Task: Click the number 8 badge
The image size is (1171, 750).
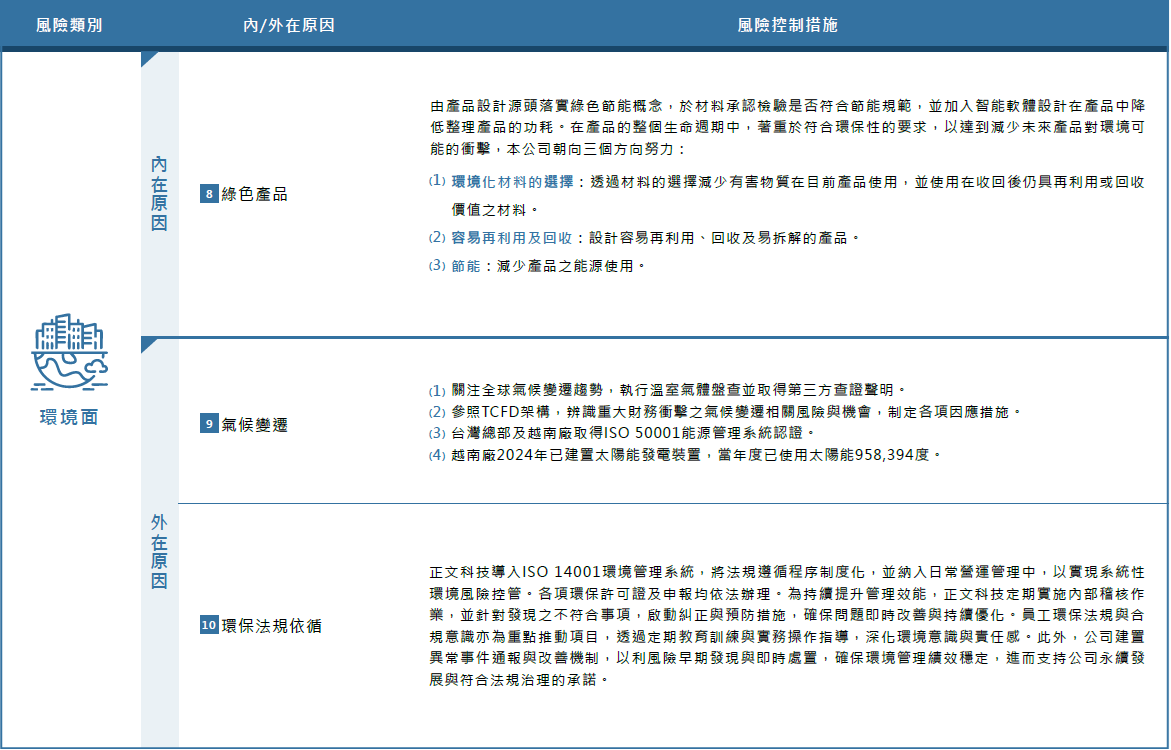Action: pyautogui.click(x=209, y=194)
